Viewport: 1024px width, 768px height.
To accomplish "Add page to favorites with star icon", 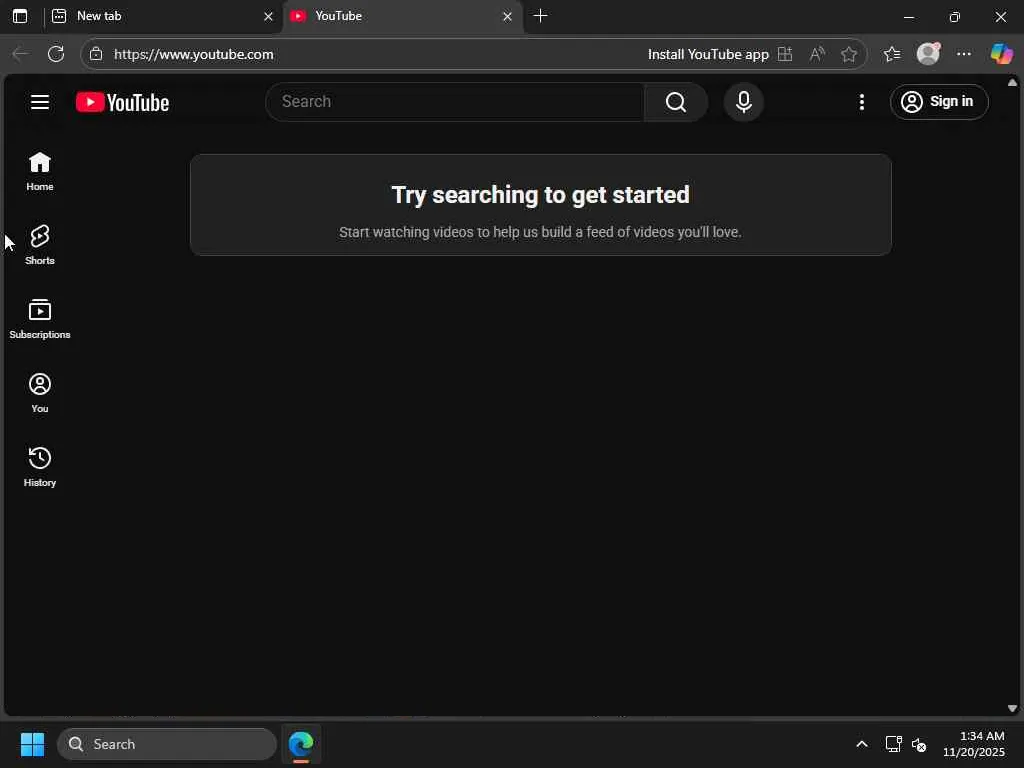I will 849,54.
